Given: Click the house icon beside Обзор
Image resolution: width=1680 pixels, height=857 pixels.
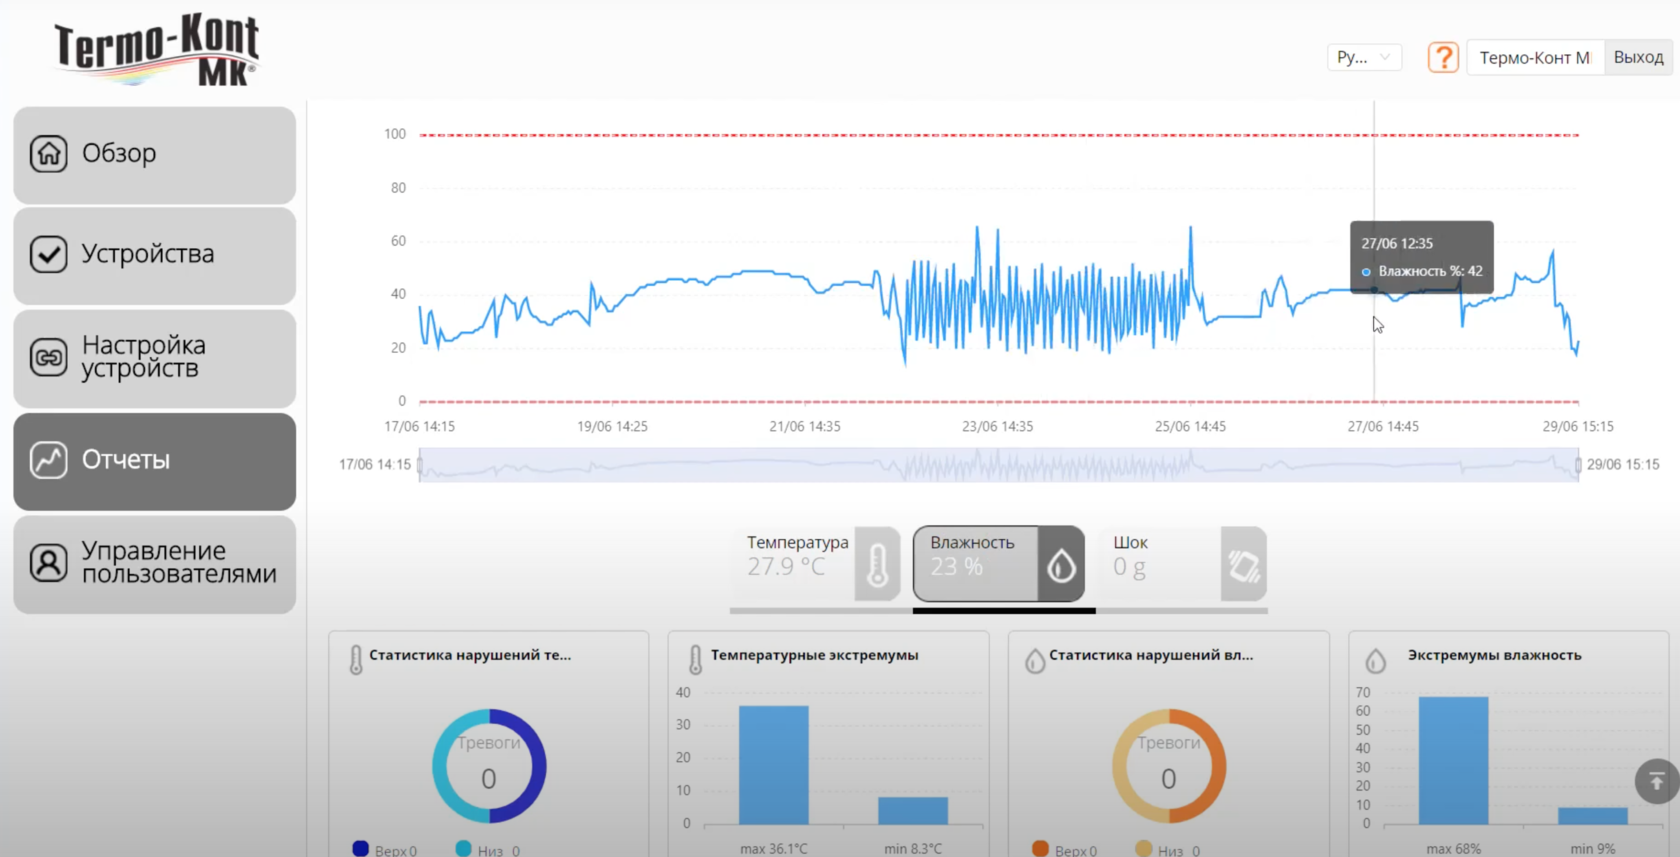Looking at the screenshot, I should (x=48, y=154).
